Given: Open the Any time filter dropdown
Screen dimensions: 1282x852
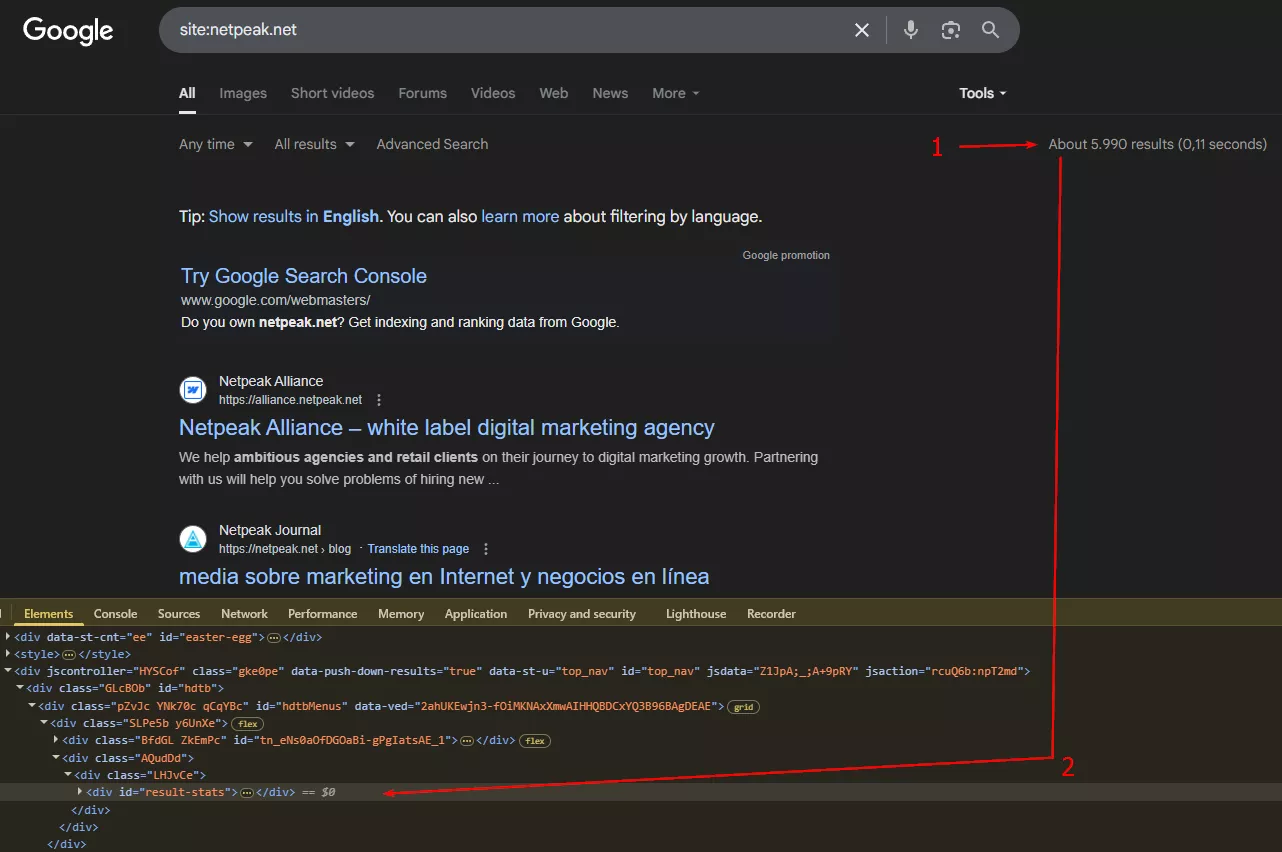Looking at the screenshot, I should [216, 144].
